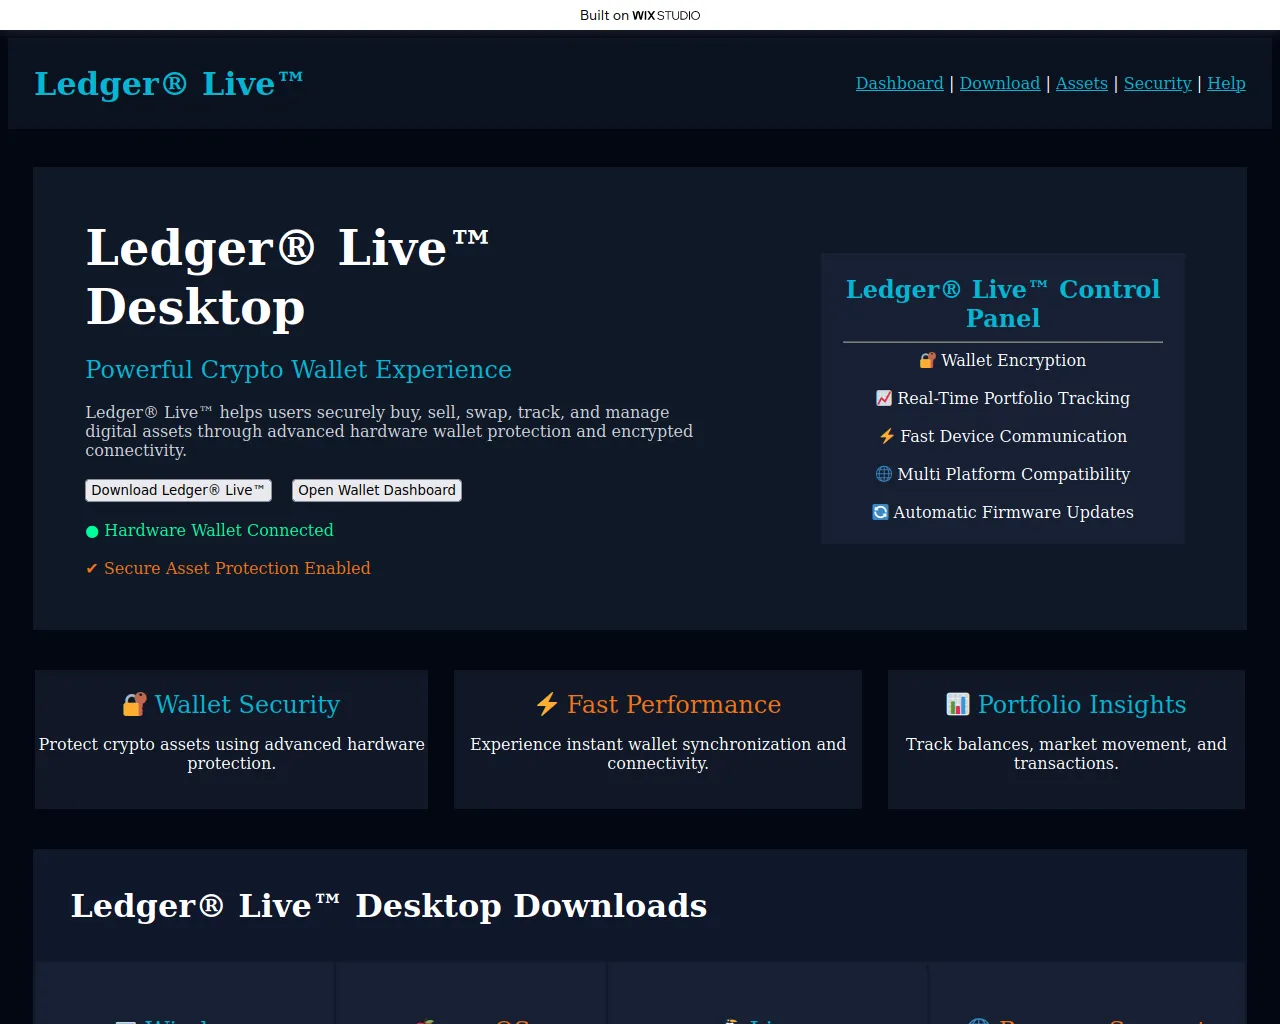Click the Ledger® Live™ Desktop main heading
The image size is (1280, 1024).
288,277
